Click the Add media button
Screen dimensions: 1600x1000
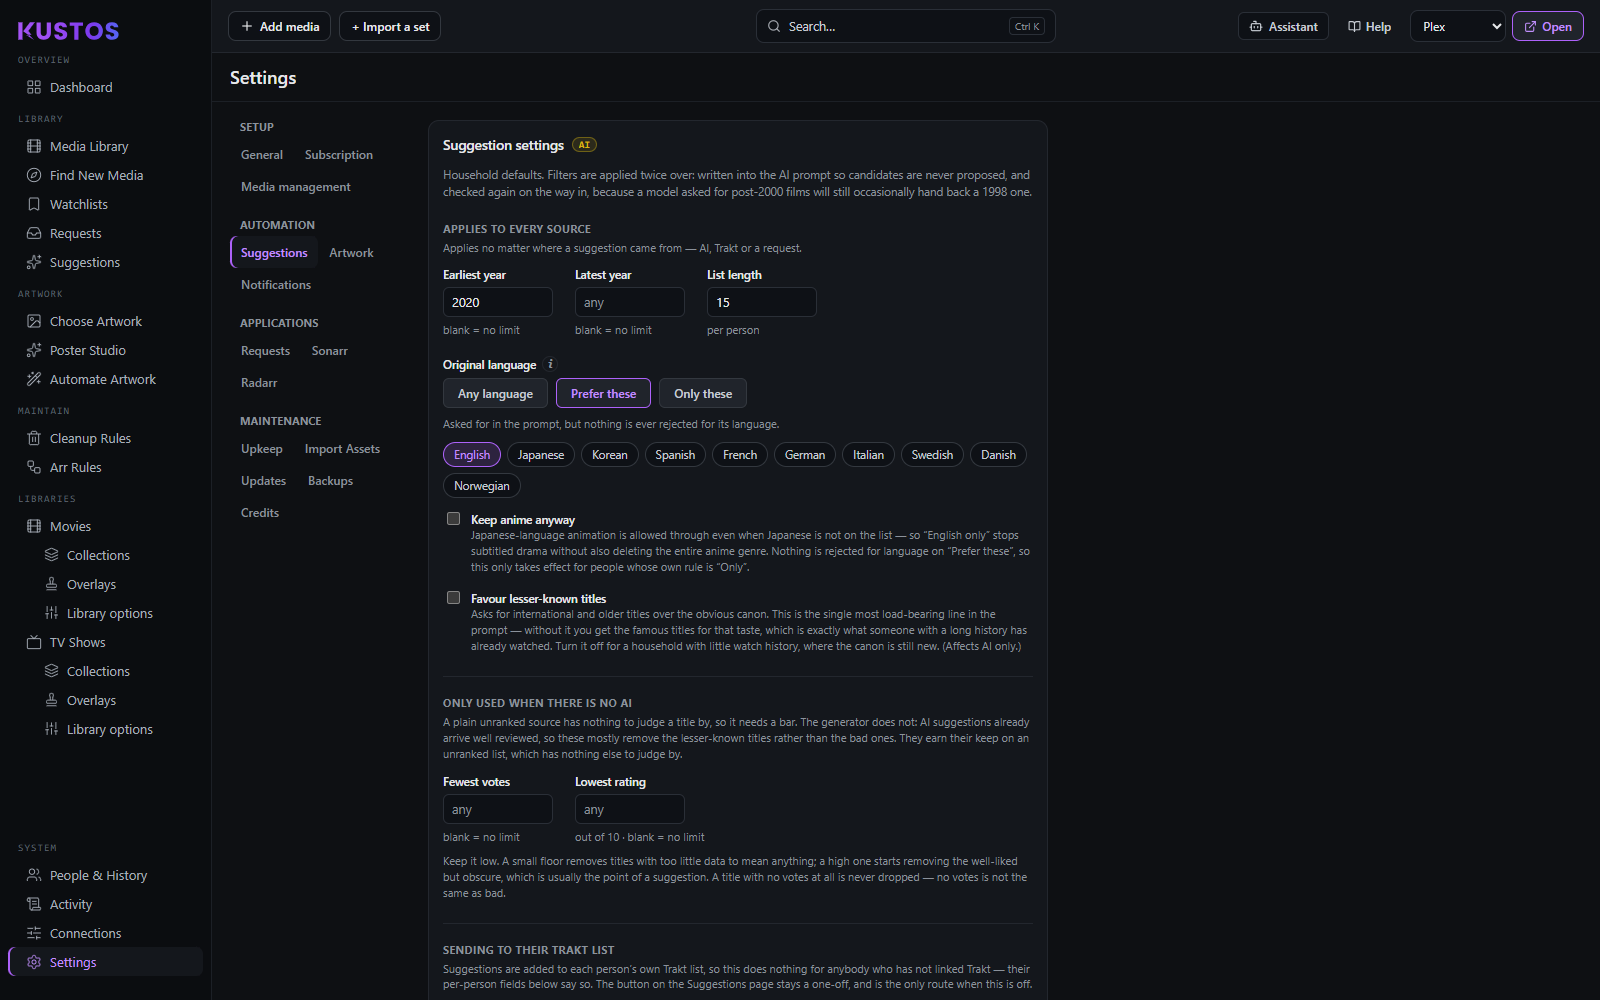click(280, 27)
